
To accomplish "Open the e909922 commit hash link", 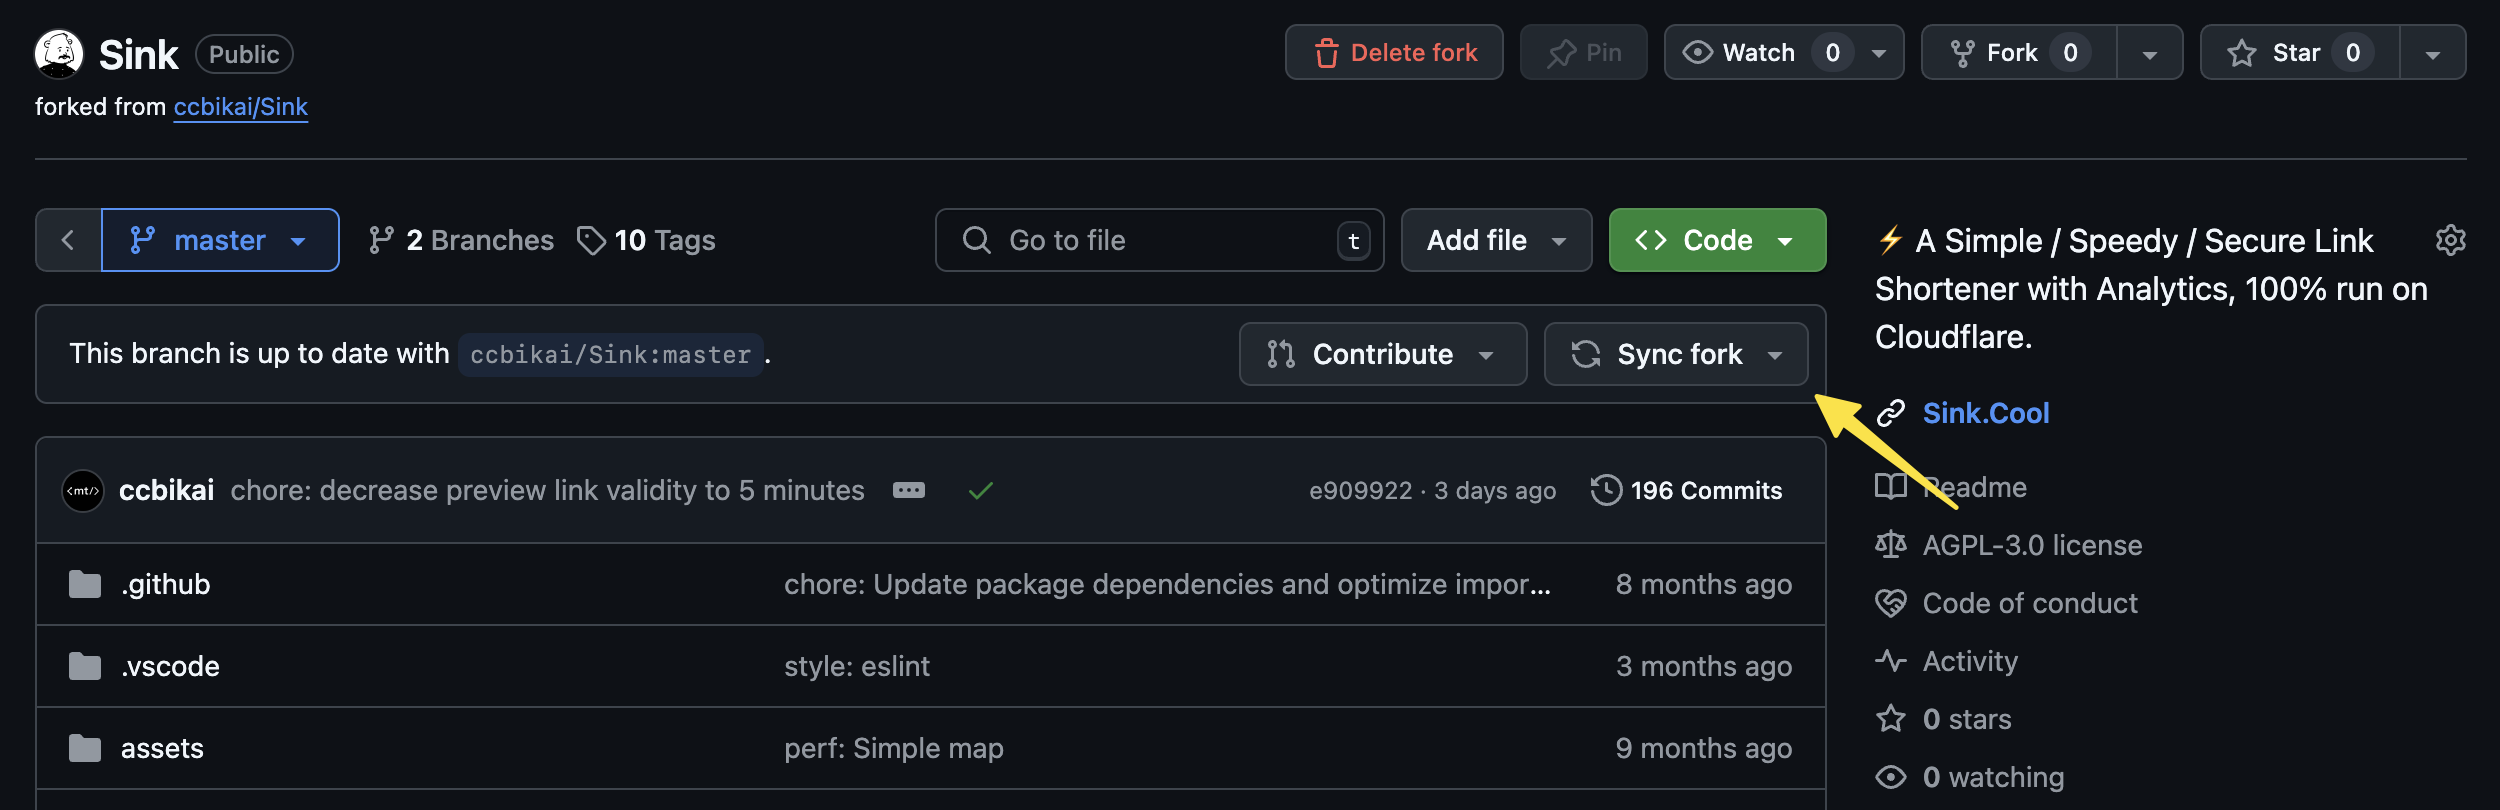I will [x=1360, y=490].
